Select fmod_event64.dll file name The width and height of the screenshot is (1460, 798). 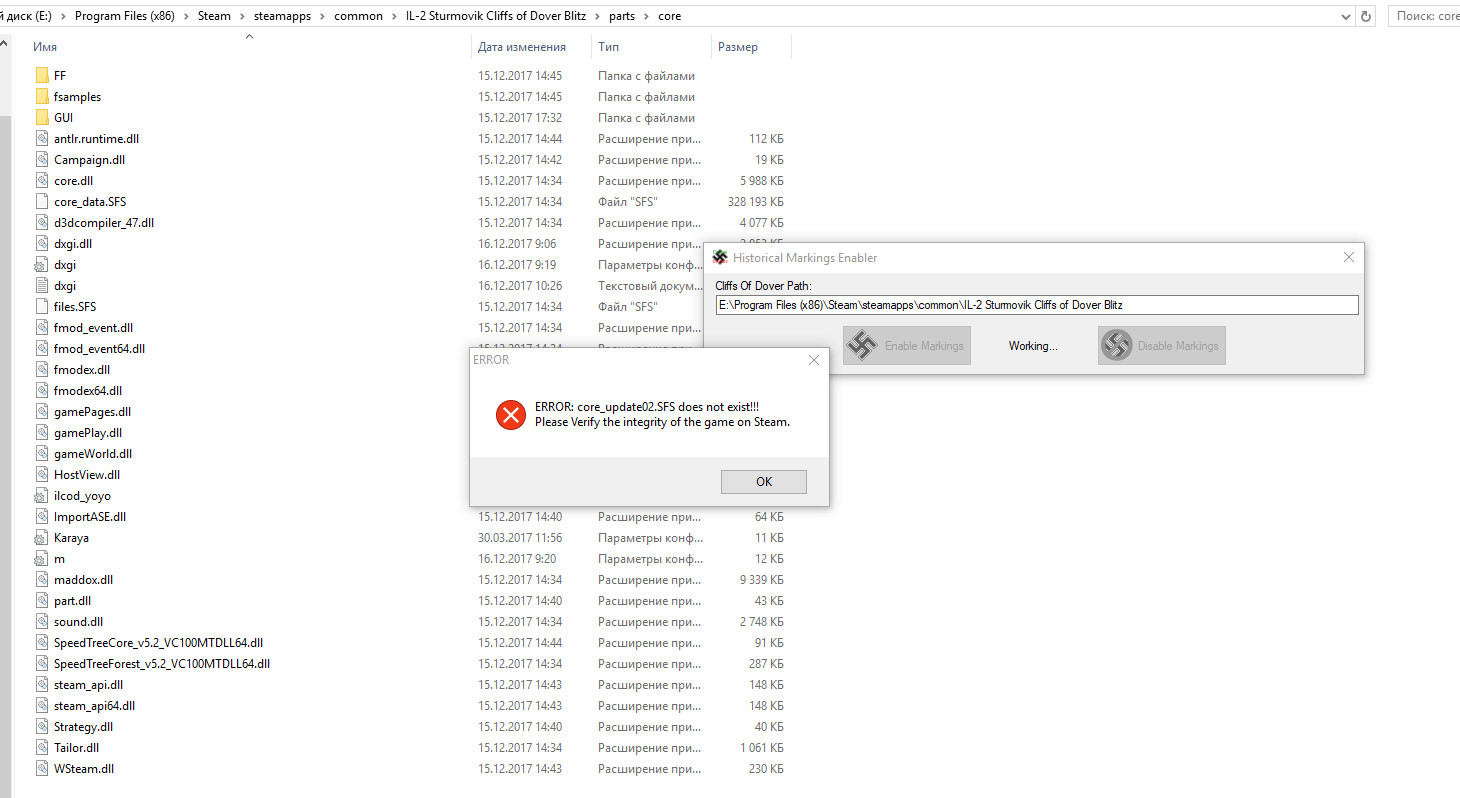click(x=99, y=349)
